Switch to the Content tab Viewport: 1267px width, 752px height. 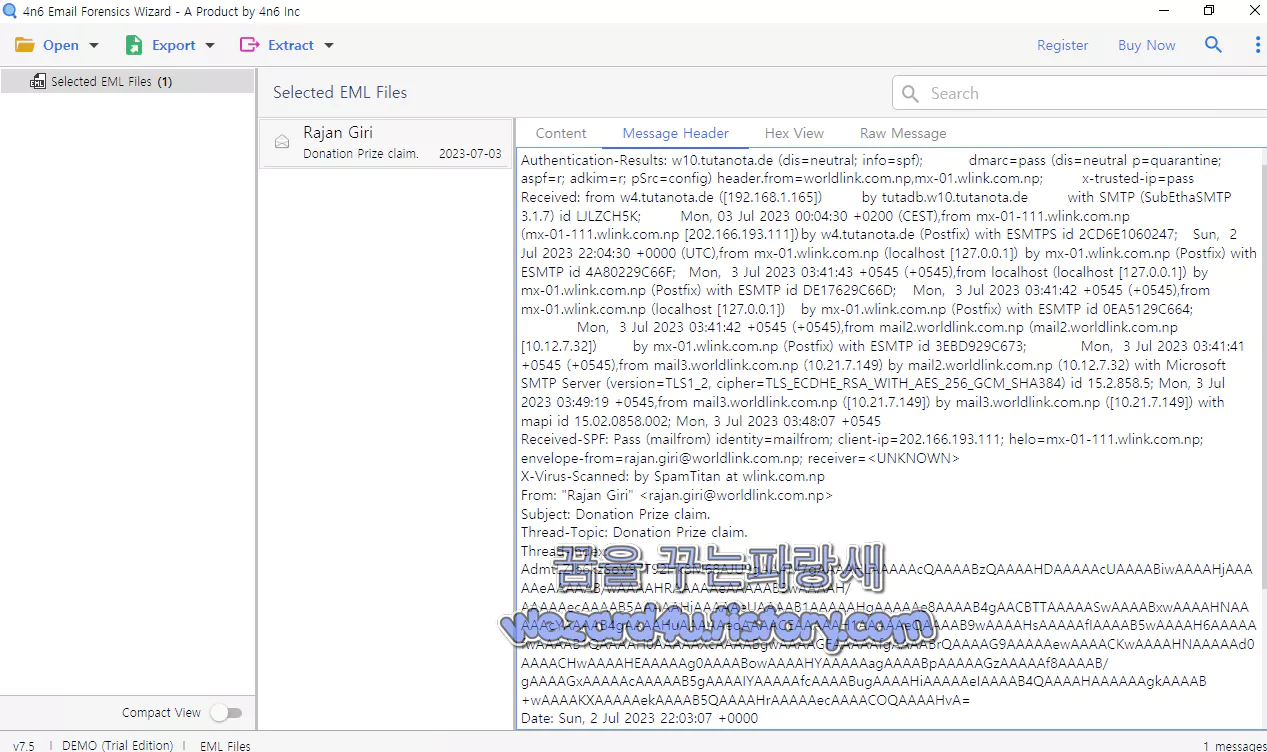click(x=561, y=133)
